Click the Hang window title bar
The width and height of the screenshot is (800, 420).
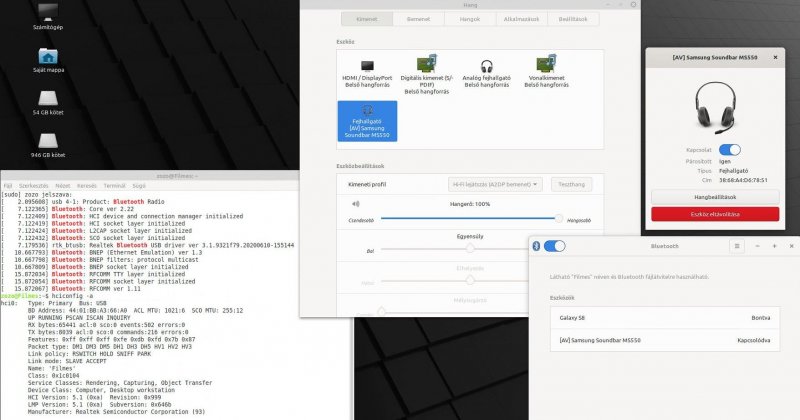[470, 5]
